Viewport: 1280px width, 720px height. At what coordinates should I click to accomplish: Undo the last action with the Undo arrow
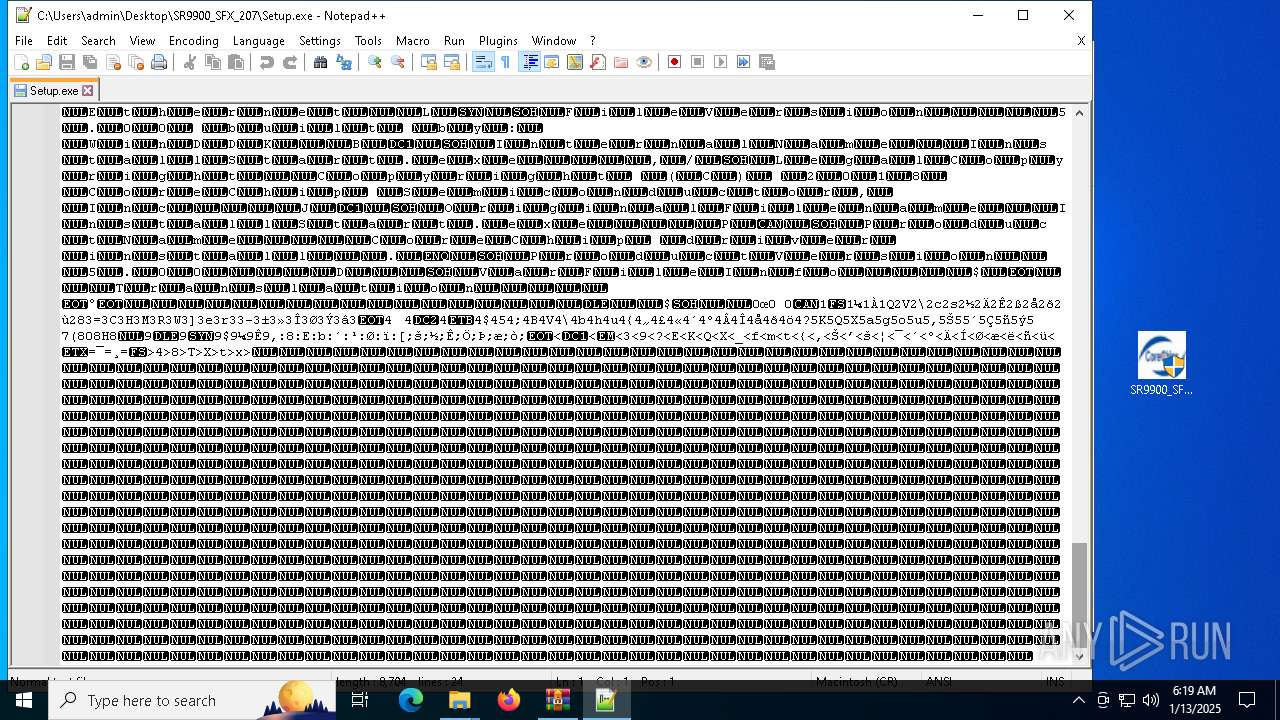pyautogui.click(x=267, y=62)
